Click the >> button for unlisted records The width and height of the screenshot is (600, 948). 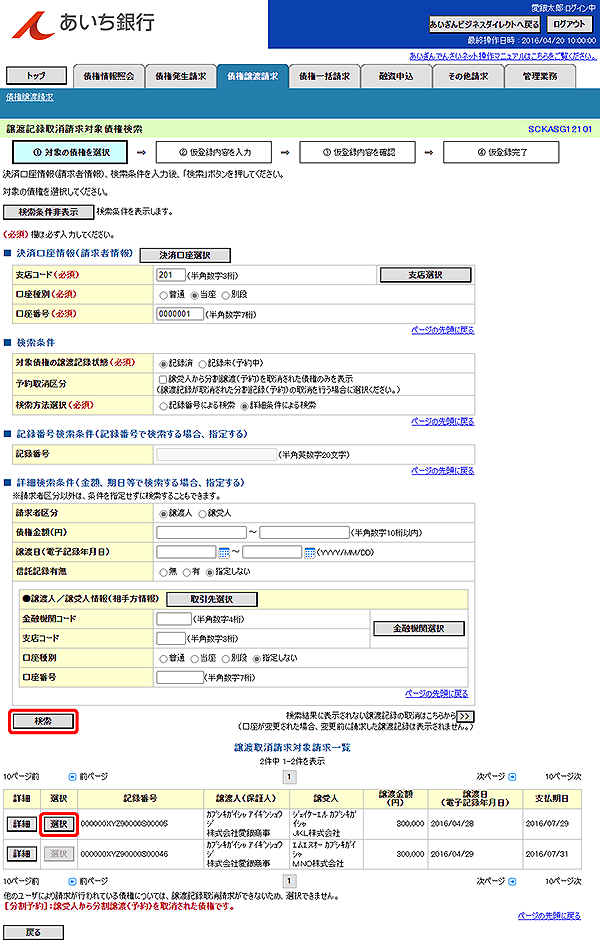(465, 716)
